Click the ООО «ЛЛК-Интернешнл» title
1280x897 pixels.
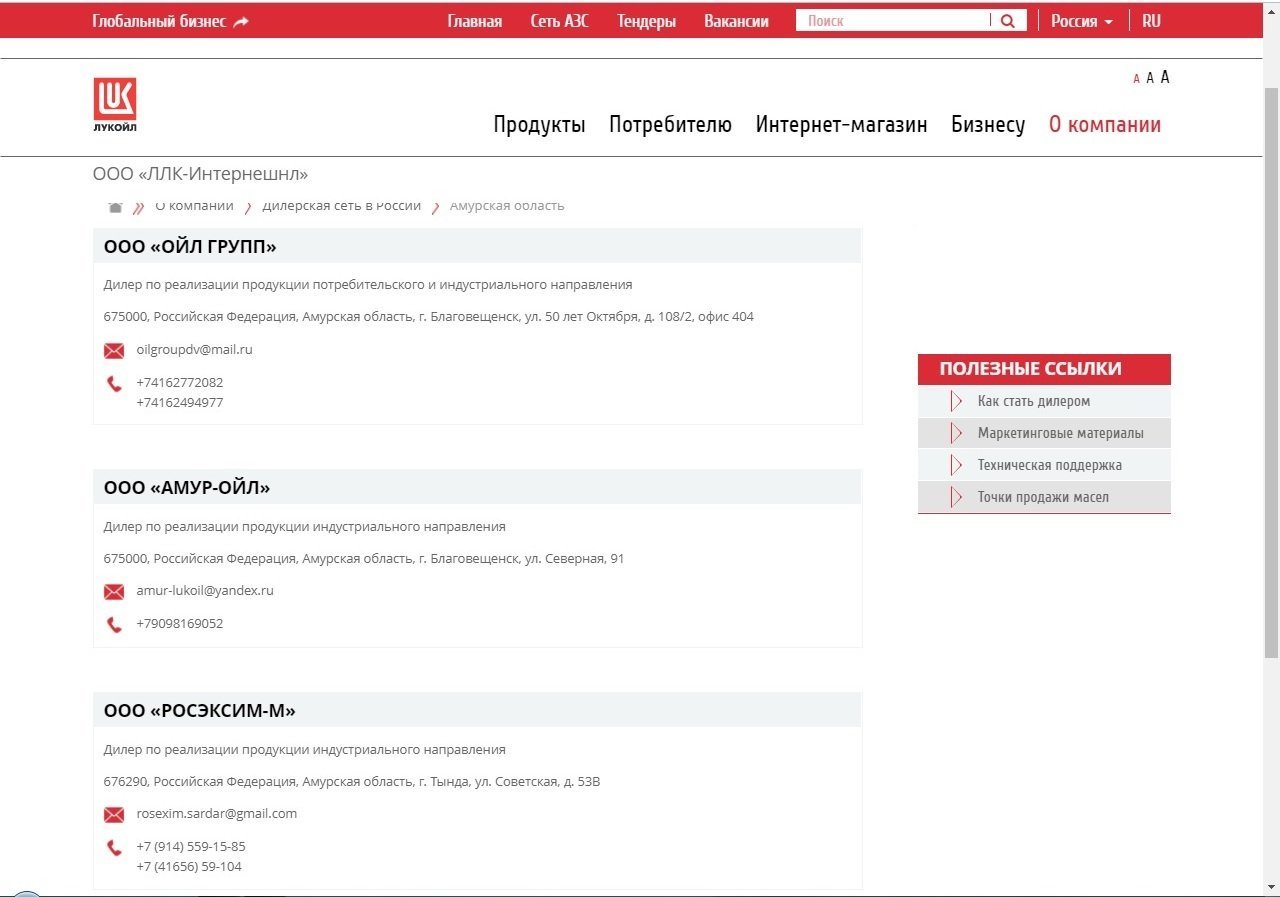pos(200,174)
